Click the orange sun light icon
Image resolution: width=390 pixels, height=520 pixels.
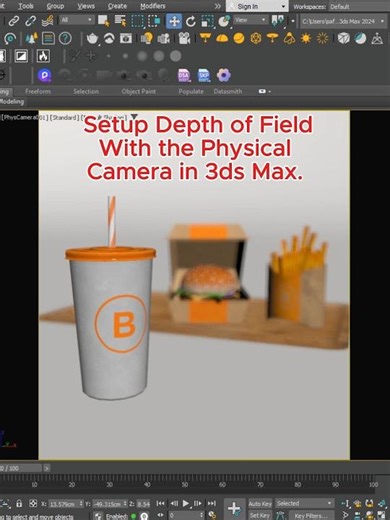coord(306,39)
